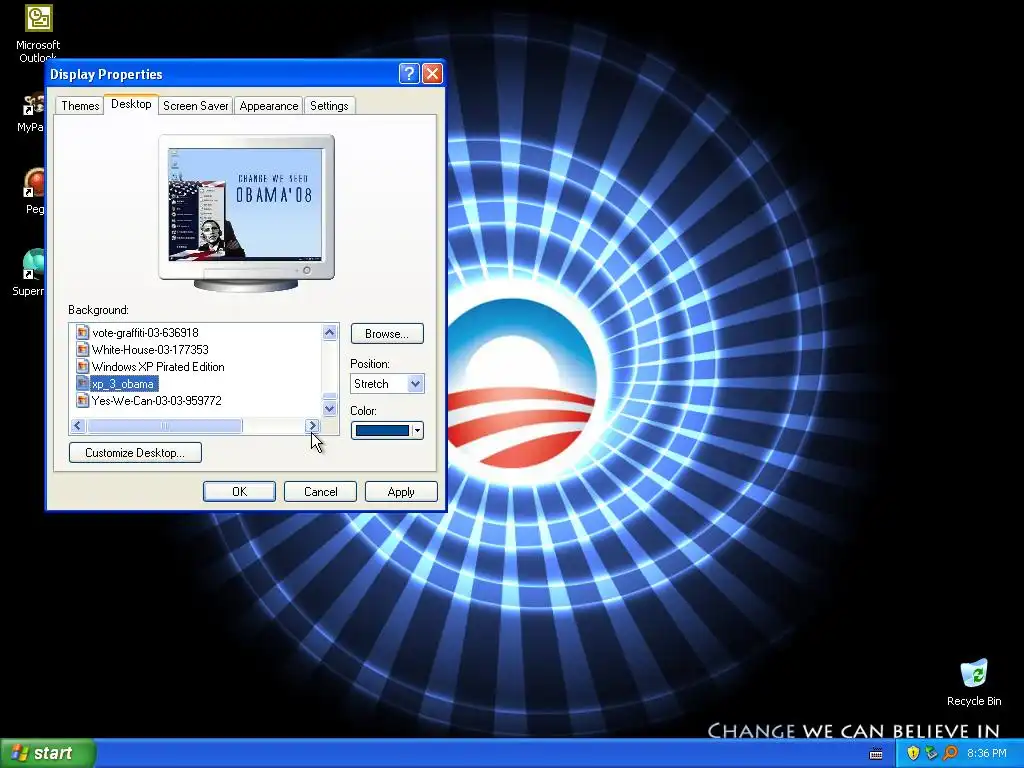Click the keyboard language bar icon
Viewport: 1024px width, 768px height.
click(876, 754)
